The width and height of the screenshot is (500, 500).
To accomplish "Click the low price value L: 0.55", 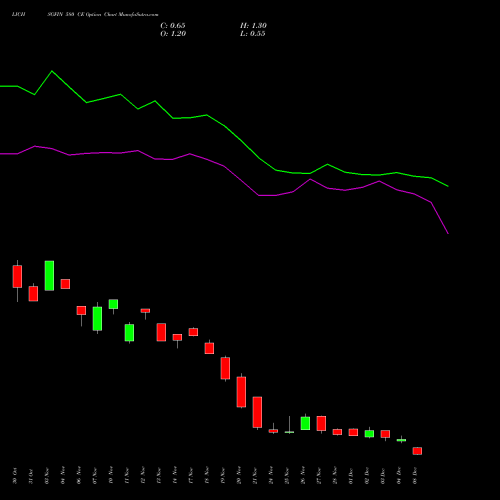I will (x=253, y=34).
